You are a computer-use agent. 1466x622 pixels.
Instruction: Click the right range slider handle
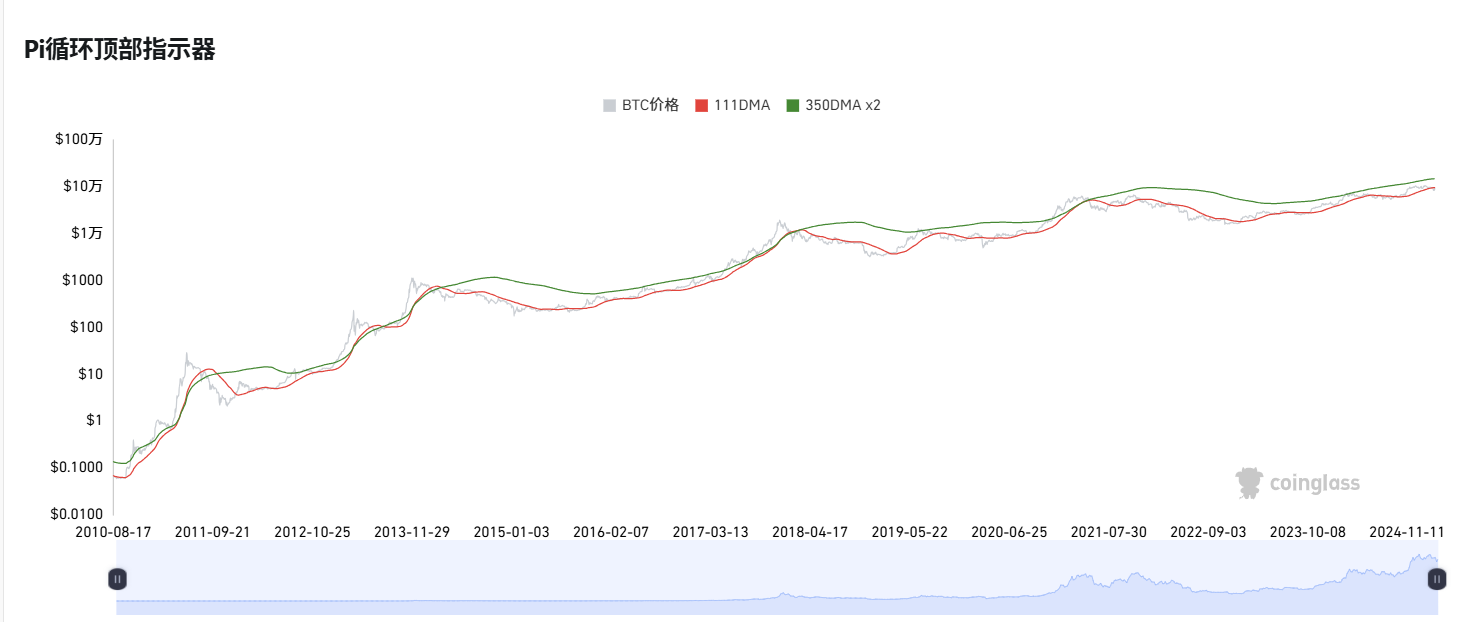1437,578
